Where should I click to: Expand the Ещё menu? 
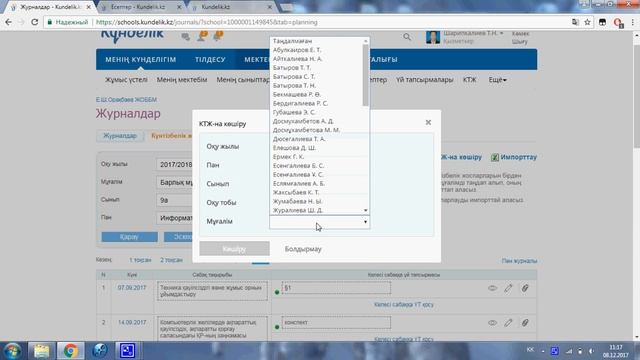coord(498,80)
